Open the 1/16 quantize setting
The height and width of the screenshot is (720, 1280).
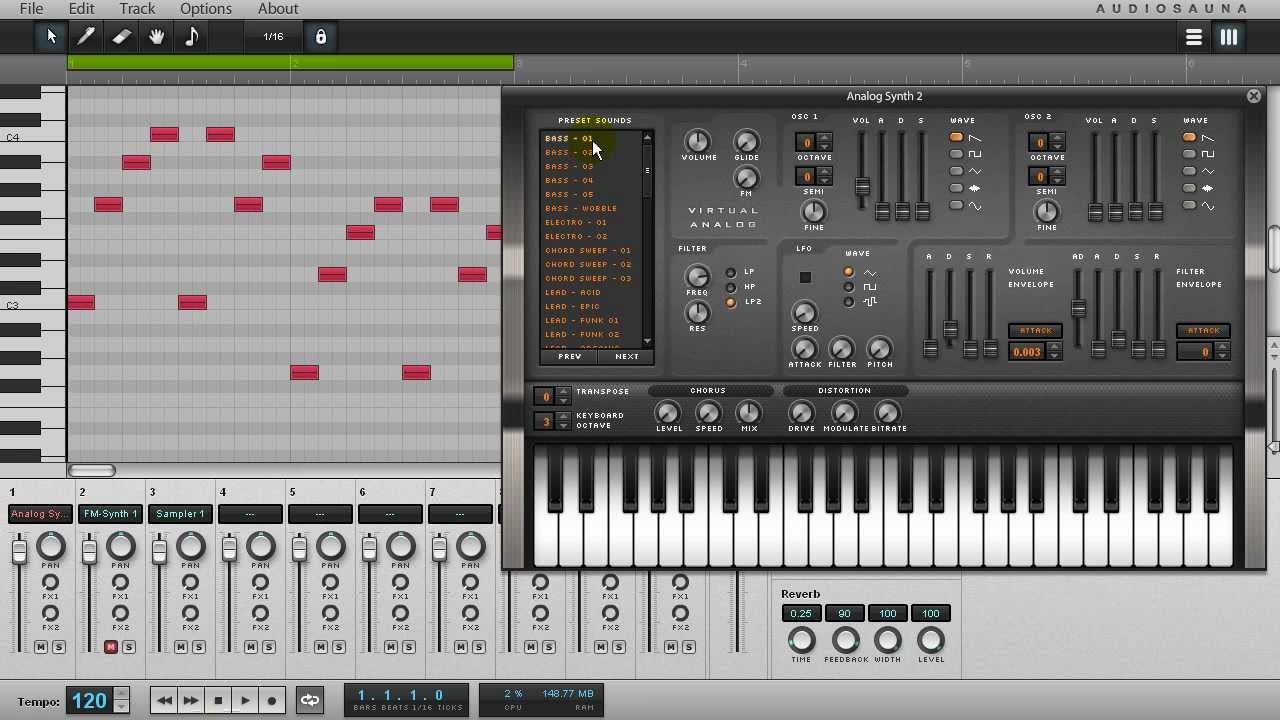pyautogui.click(x=273, y=37)
